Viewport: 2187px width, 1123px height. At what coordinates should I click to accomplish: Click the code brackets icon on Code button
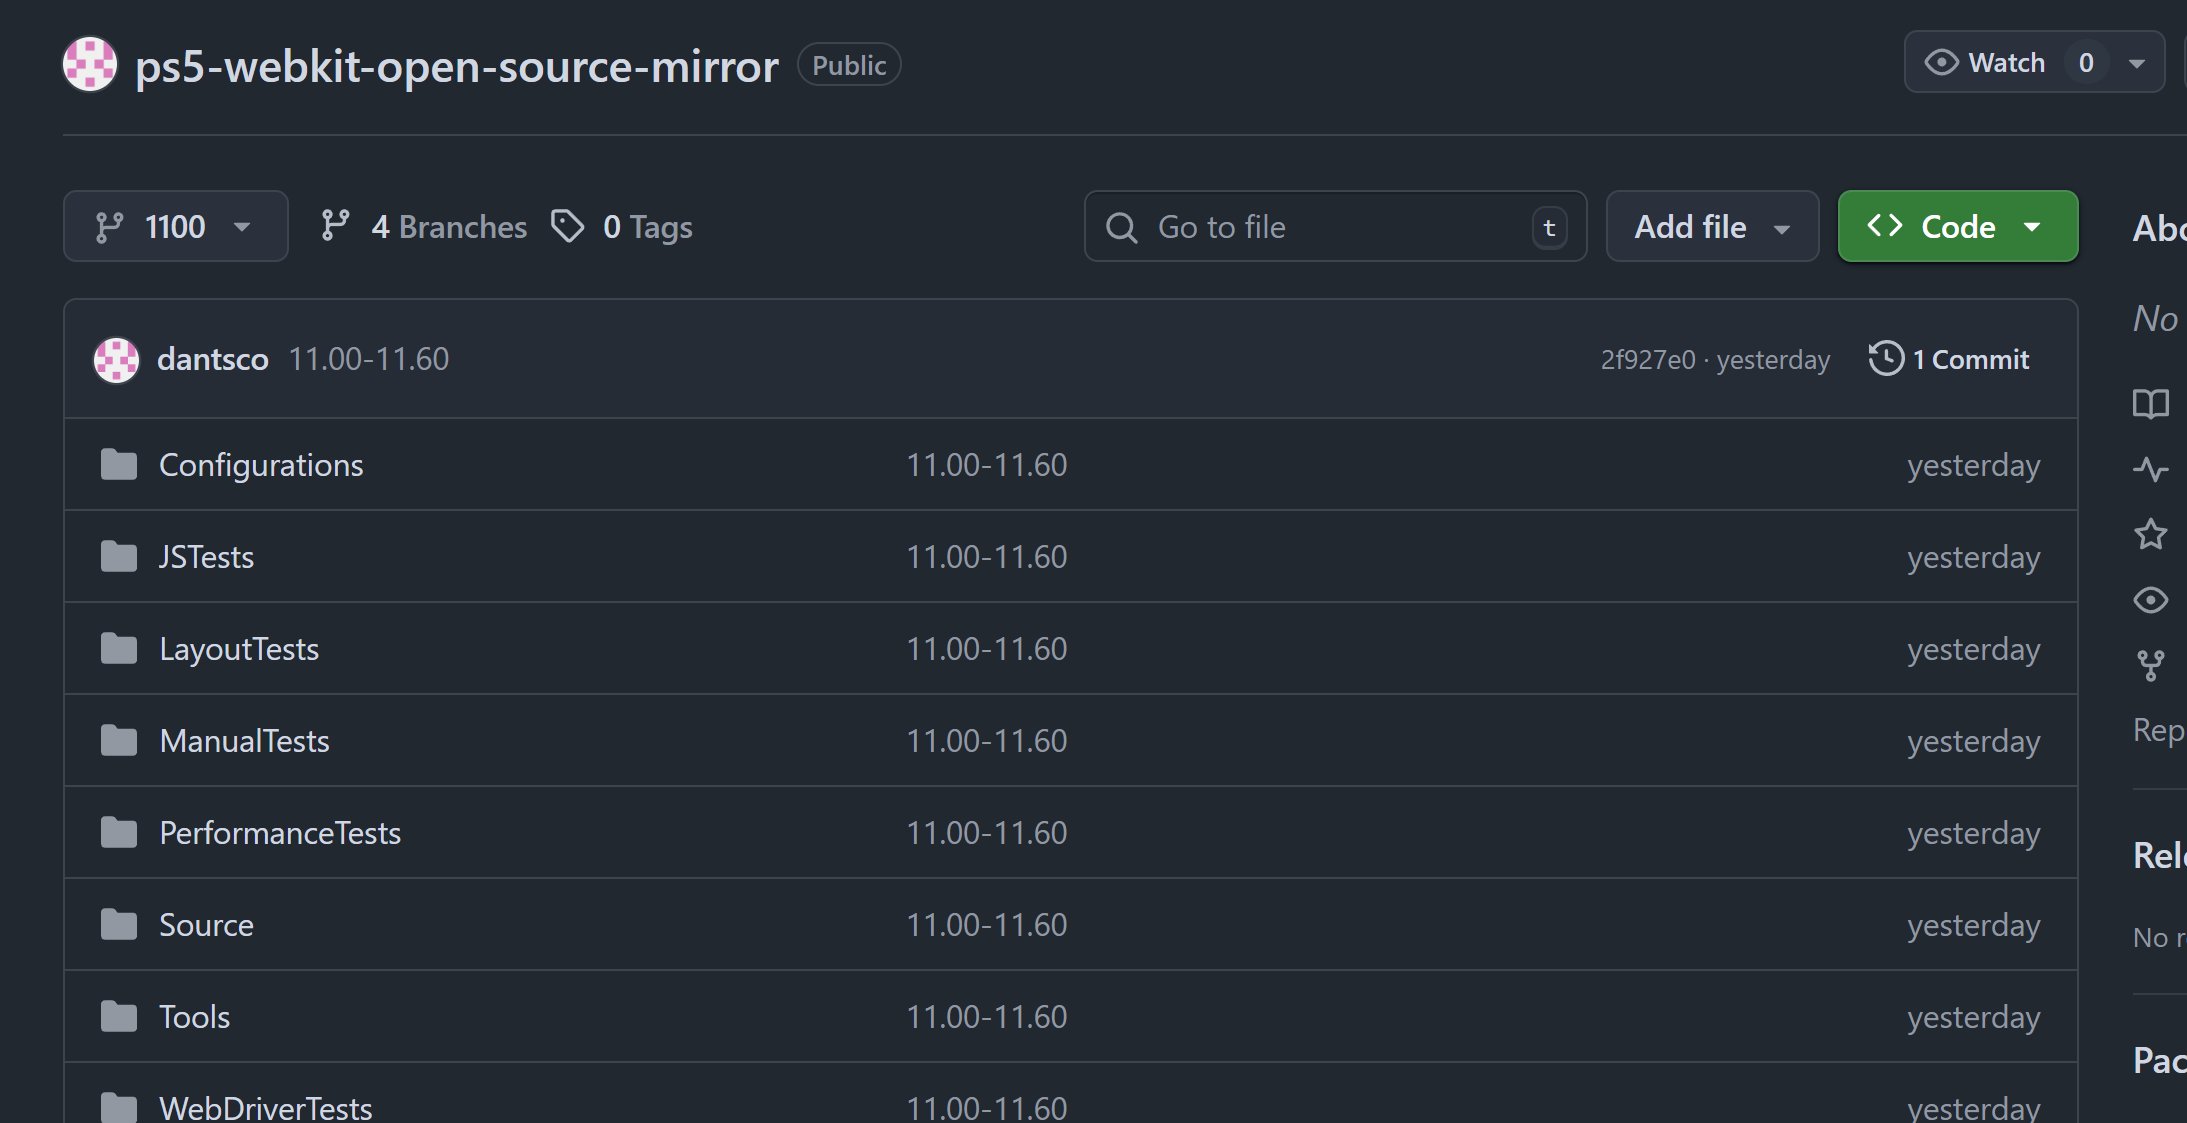point(1885,226)
